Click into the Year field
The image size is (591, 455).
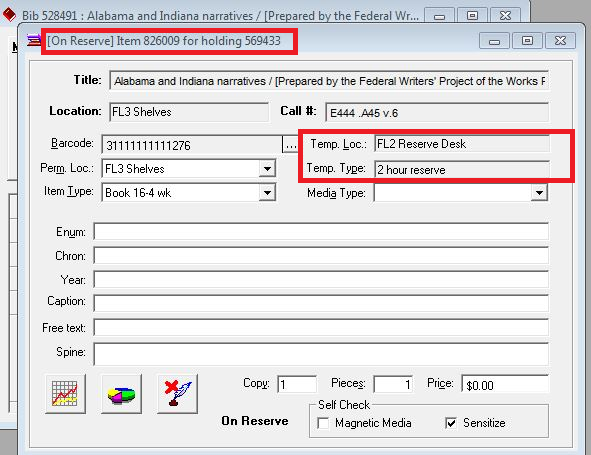321,280
